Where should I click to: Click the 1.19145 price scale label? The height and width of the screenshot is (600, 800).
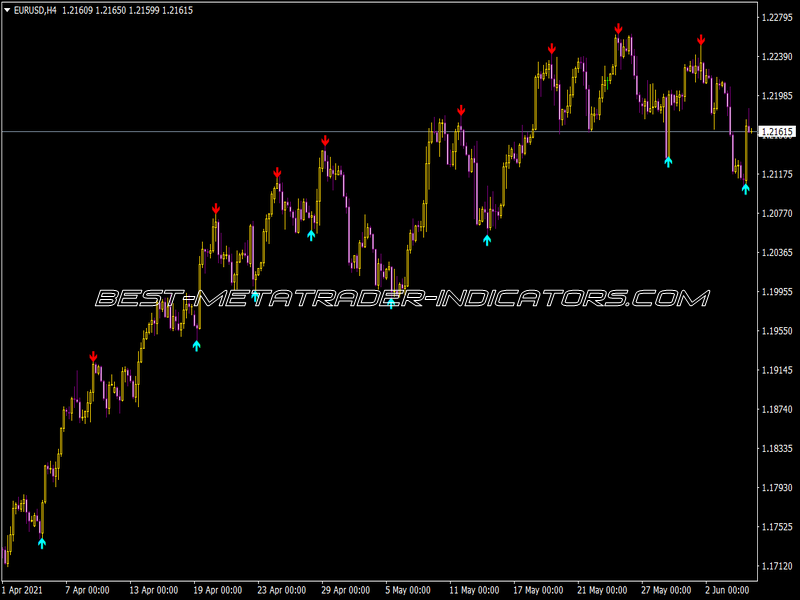(777, 370)
